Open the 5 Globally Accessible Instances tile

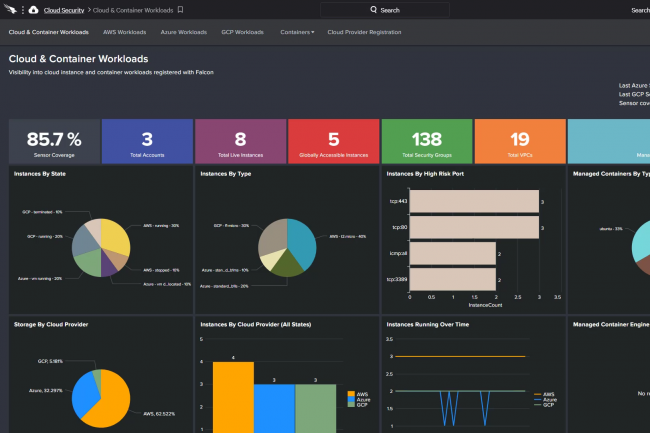coord(334,141)
